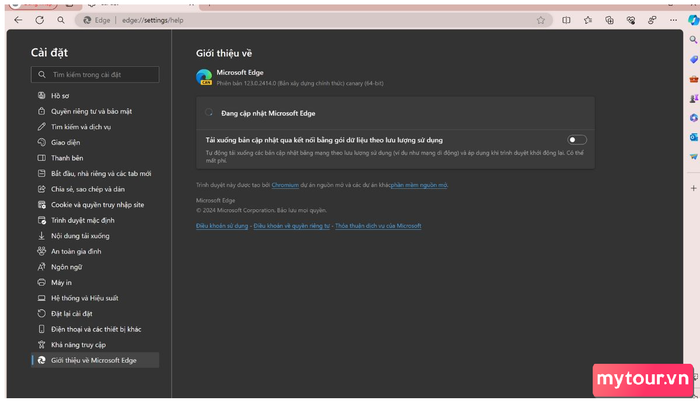Open the phần mềm nguồn mở link
The height and width of the screenshot is (405, 700).
point(419,185)
